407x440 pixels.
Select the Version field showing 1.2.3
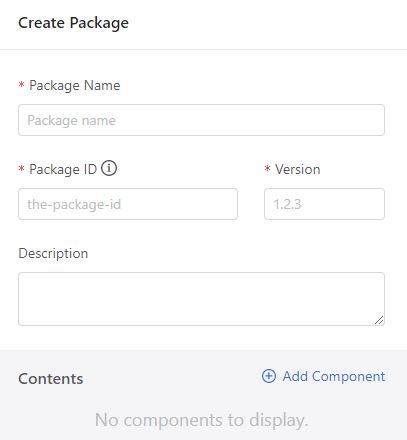pos(324,204)
